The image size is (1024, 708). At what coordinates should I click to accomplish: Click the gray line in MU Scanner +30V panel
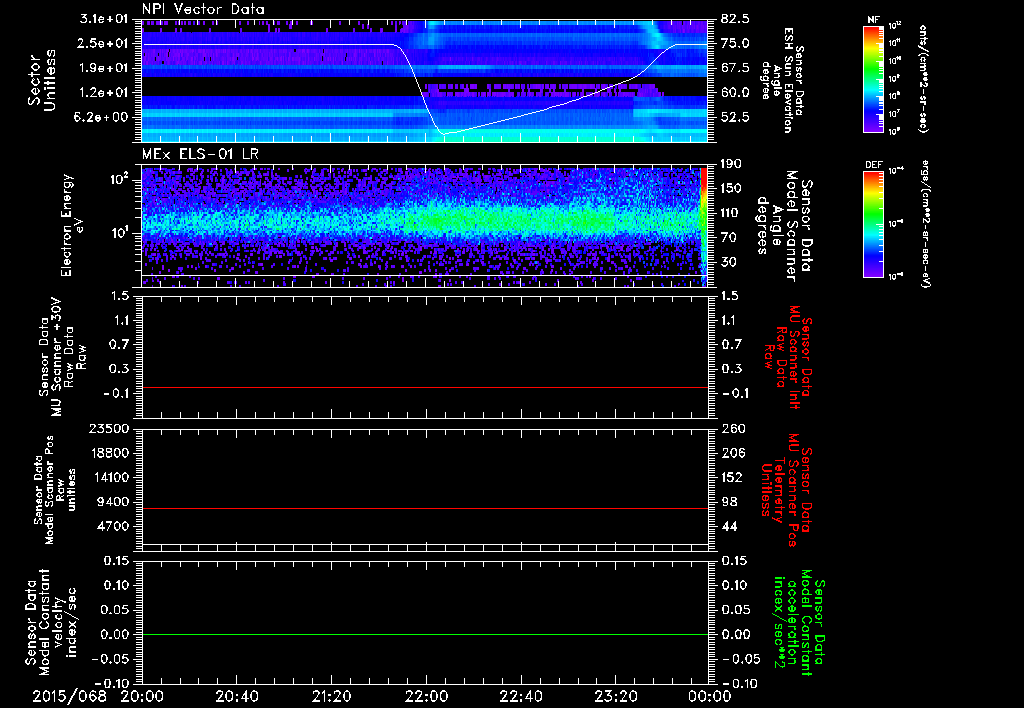point(425,387)
